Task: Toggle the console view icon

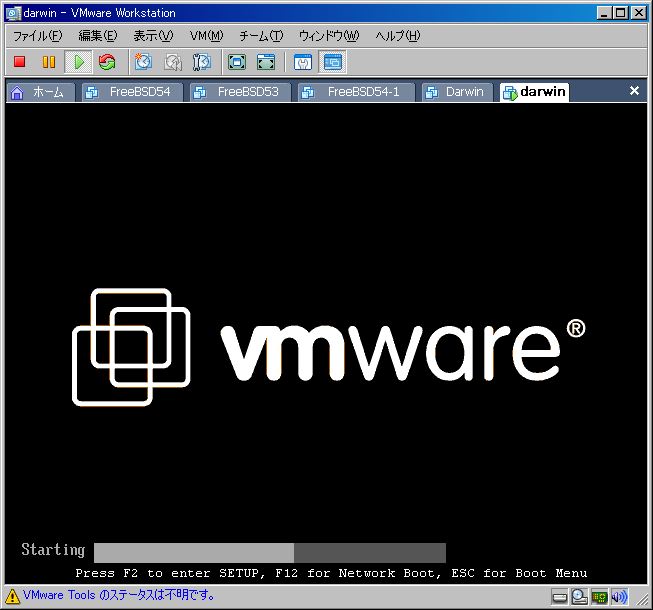Action: (x=332, y=62)
